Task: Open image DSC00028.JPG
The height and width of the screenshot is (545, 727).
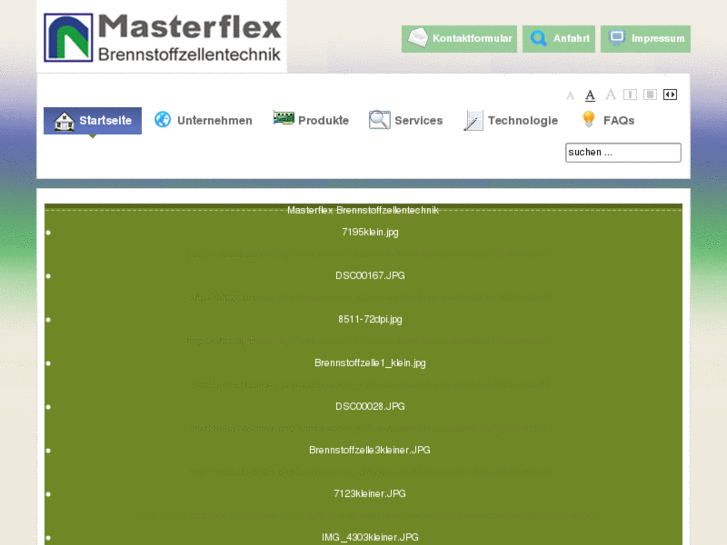Action: coord(370,407)
